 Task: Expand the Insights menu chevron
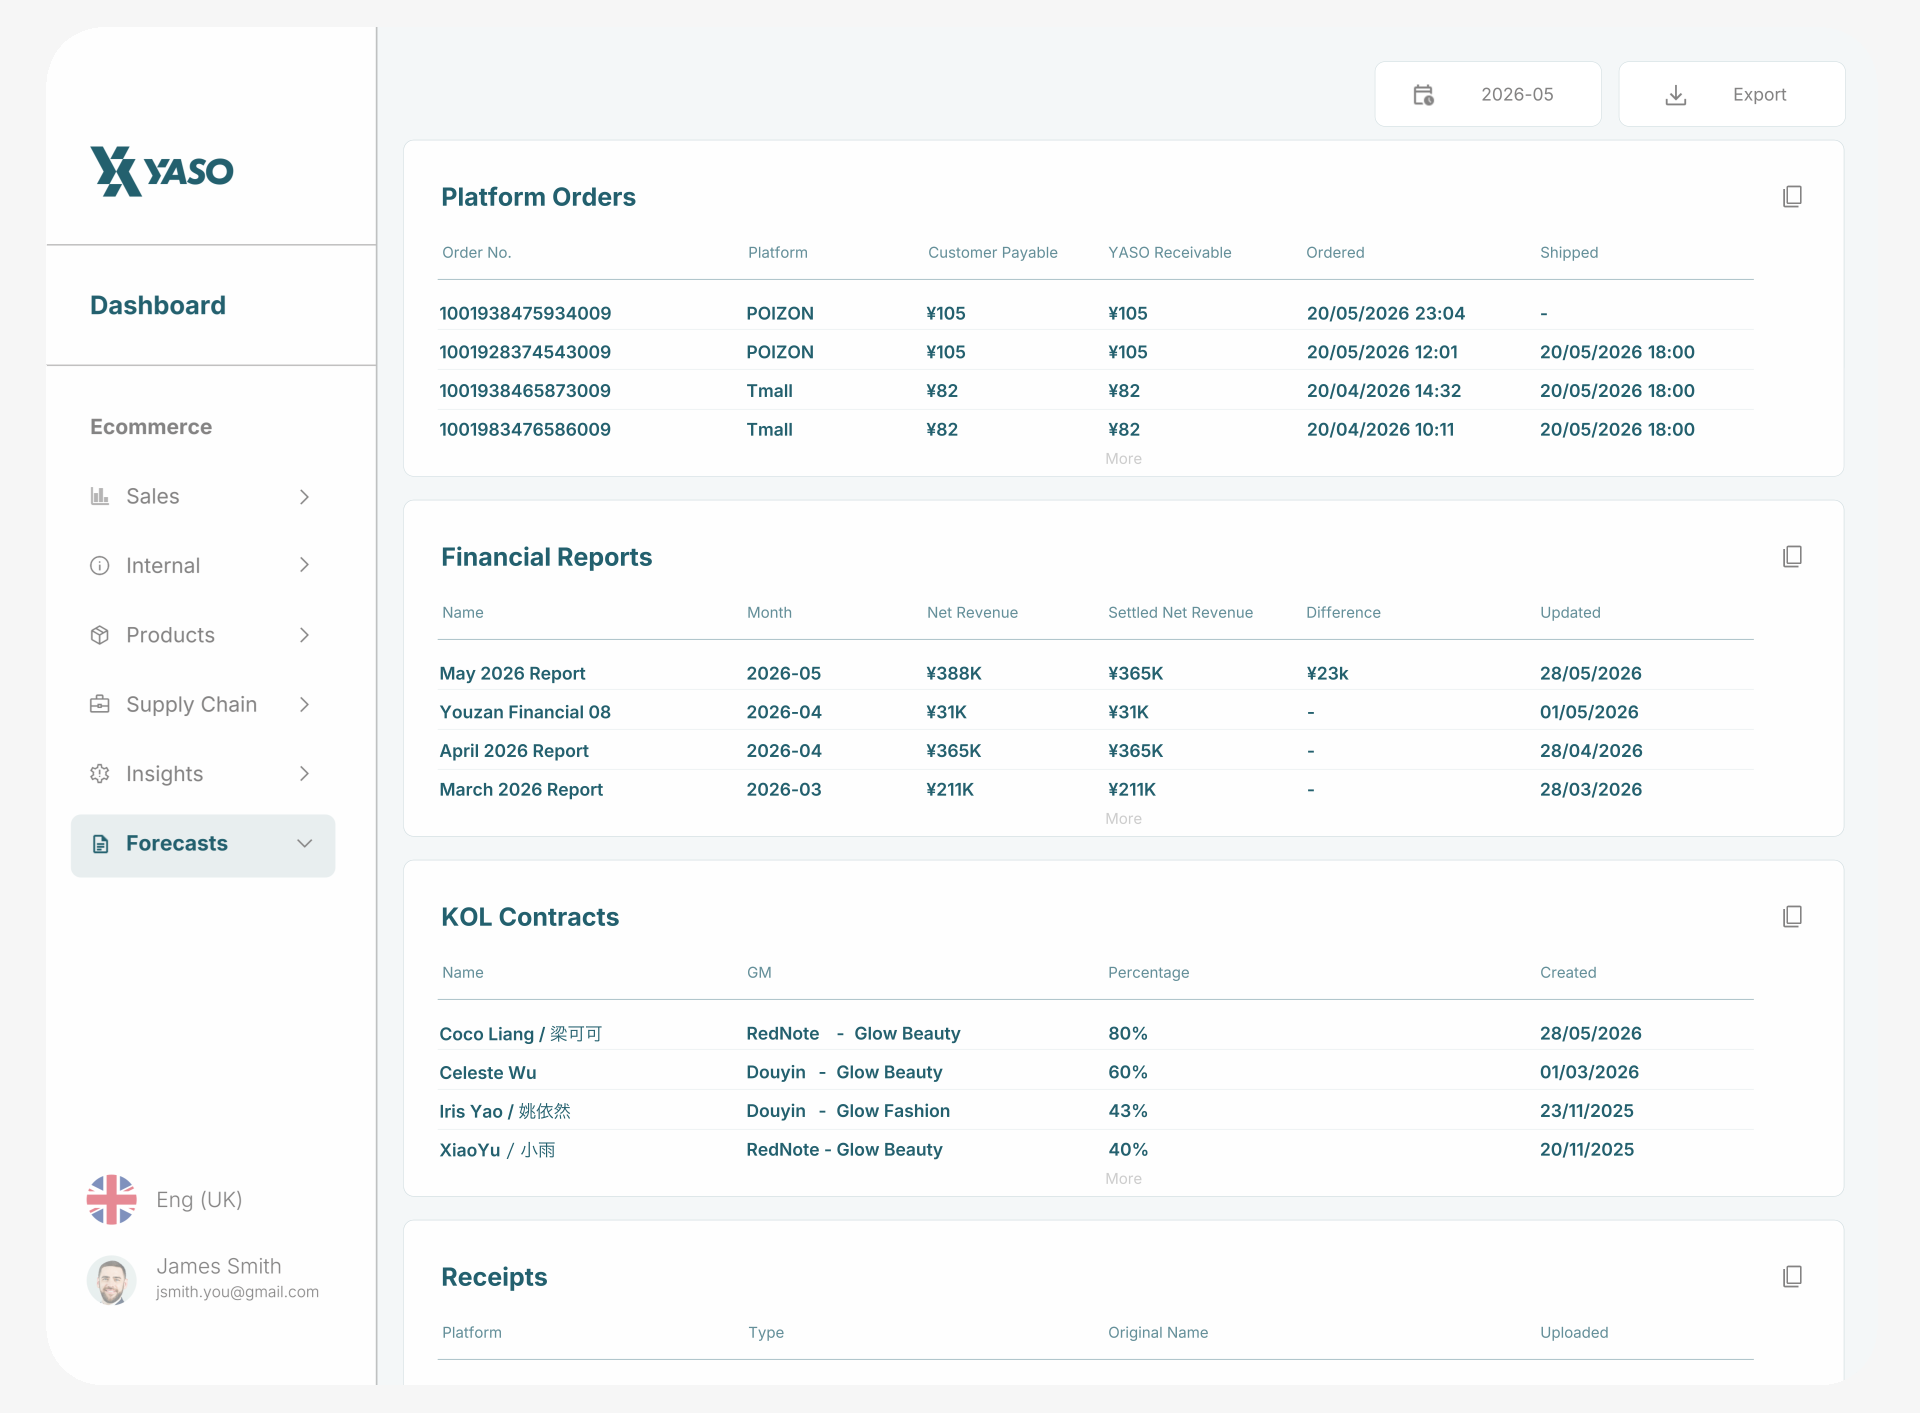click(304, 774)
